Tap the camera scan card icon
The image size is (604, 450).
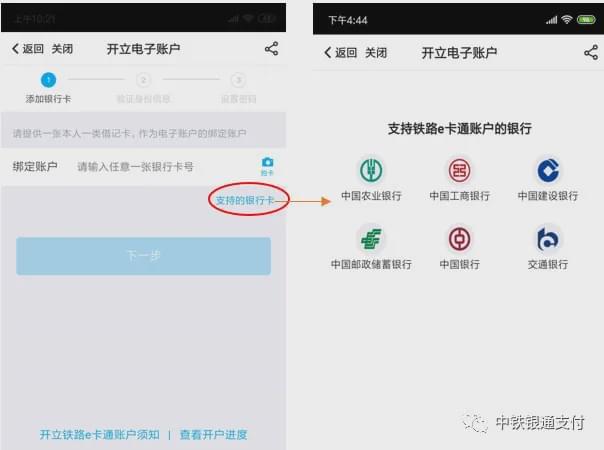point(267,166)
